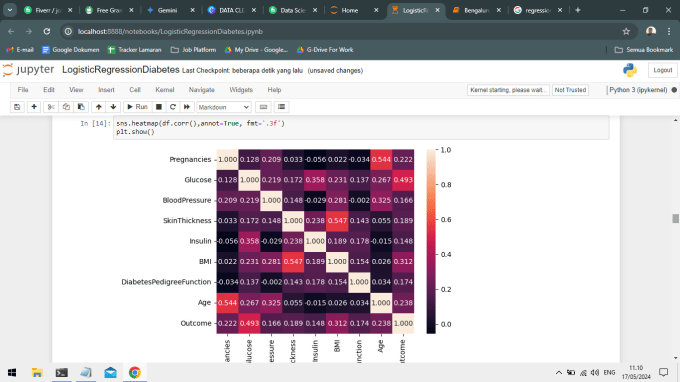Open the command palette keyboard icon

coord(263,107)
